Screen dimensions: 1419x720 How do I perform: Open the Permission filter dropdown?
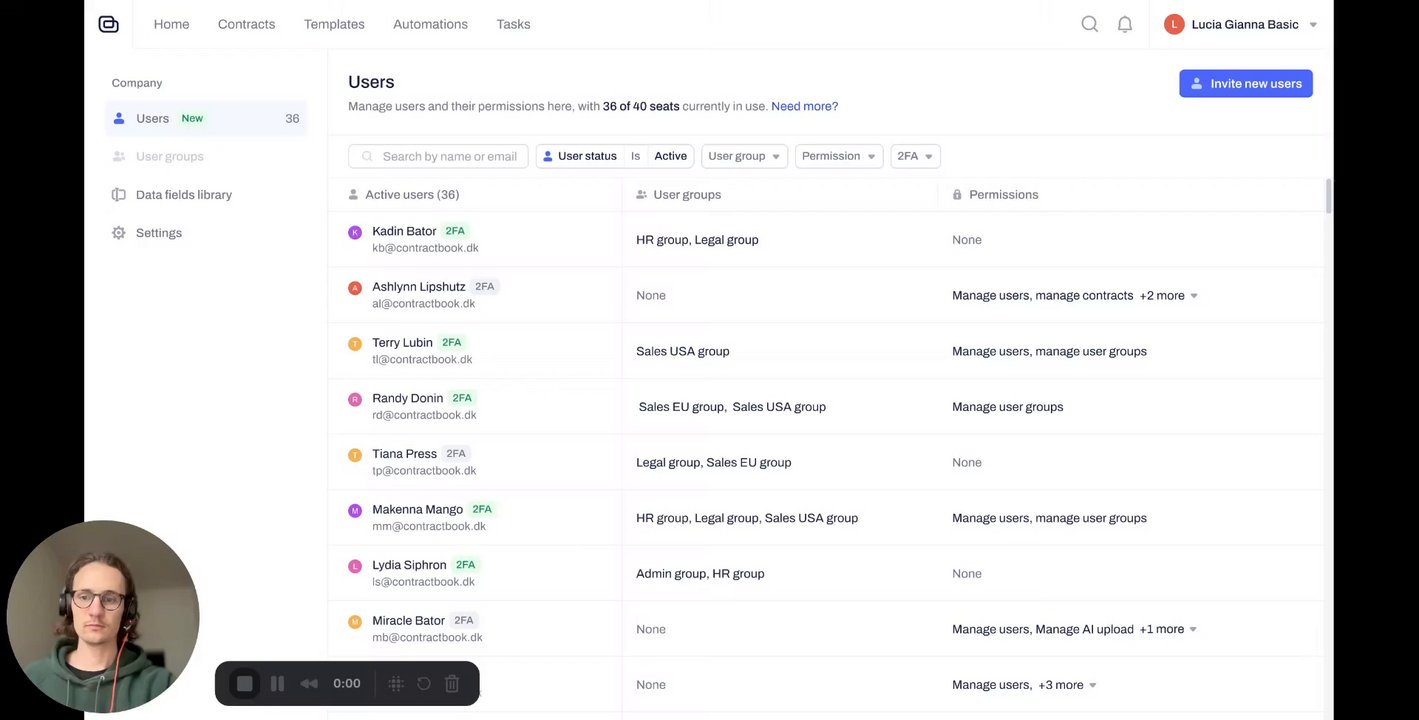point(838,156)
